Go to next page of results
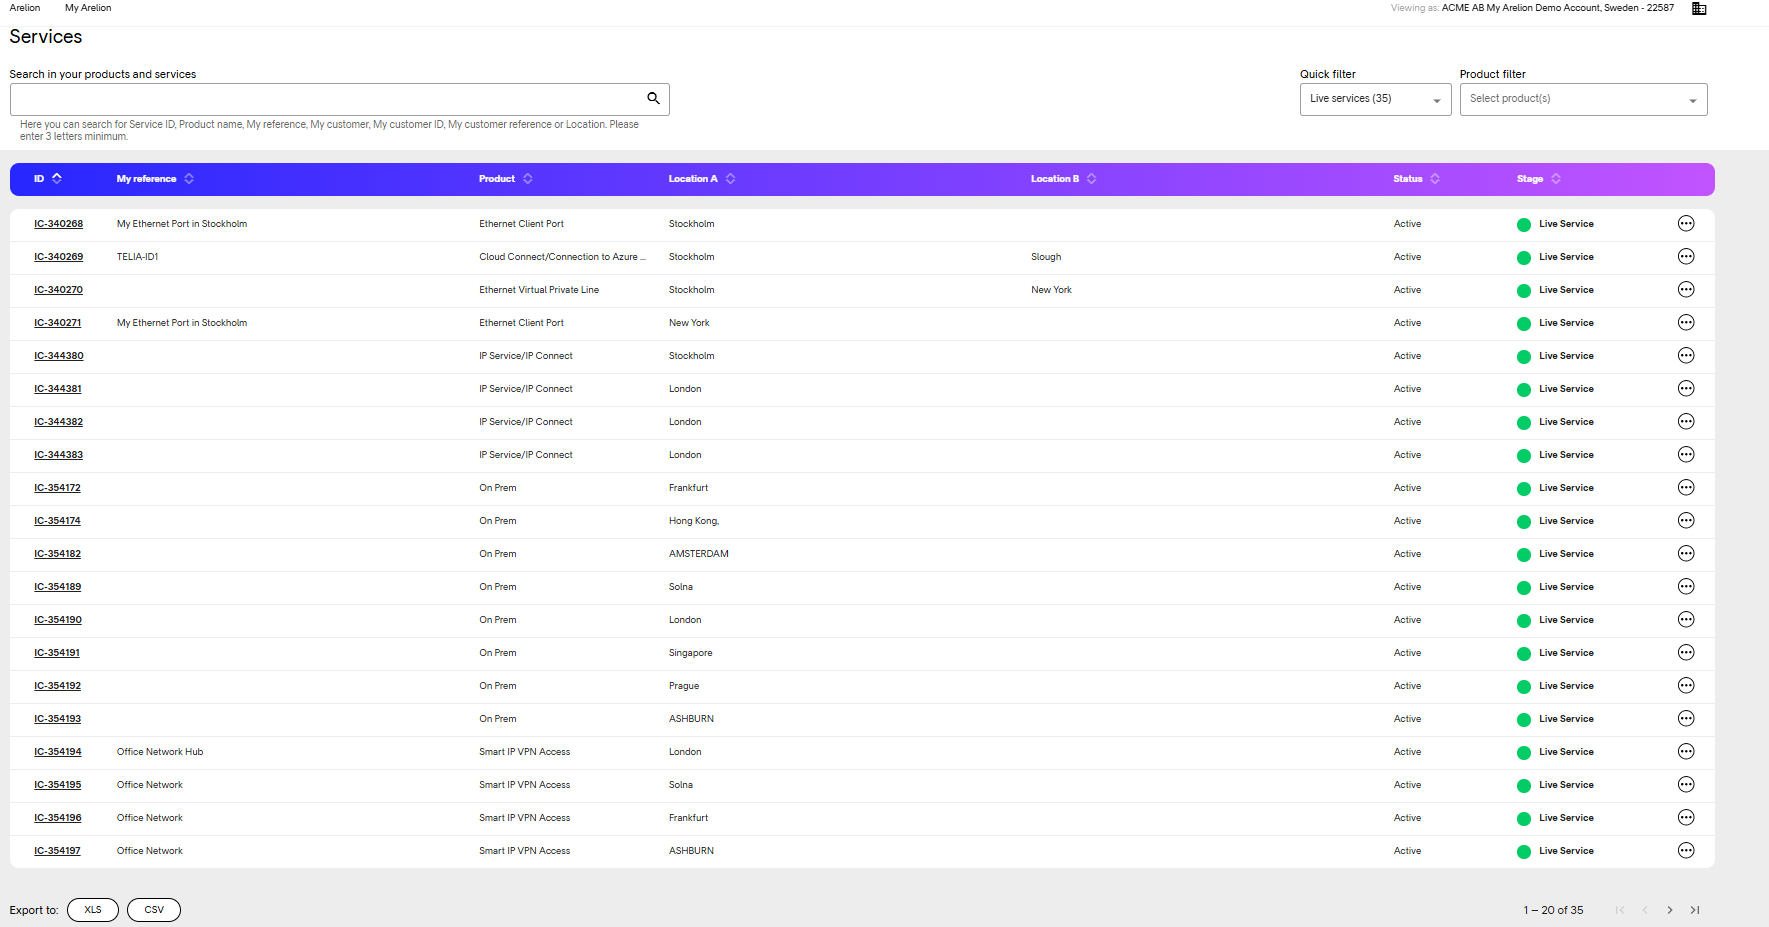1769x927 pixels. 1670,910
